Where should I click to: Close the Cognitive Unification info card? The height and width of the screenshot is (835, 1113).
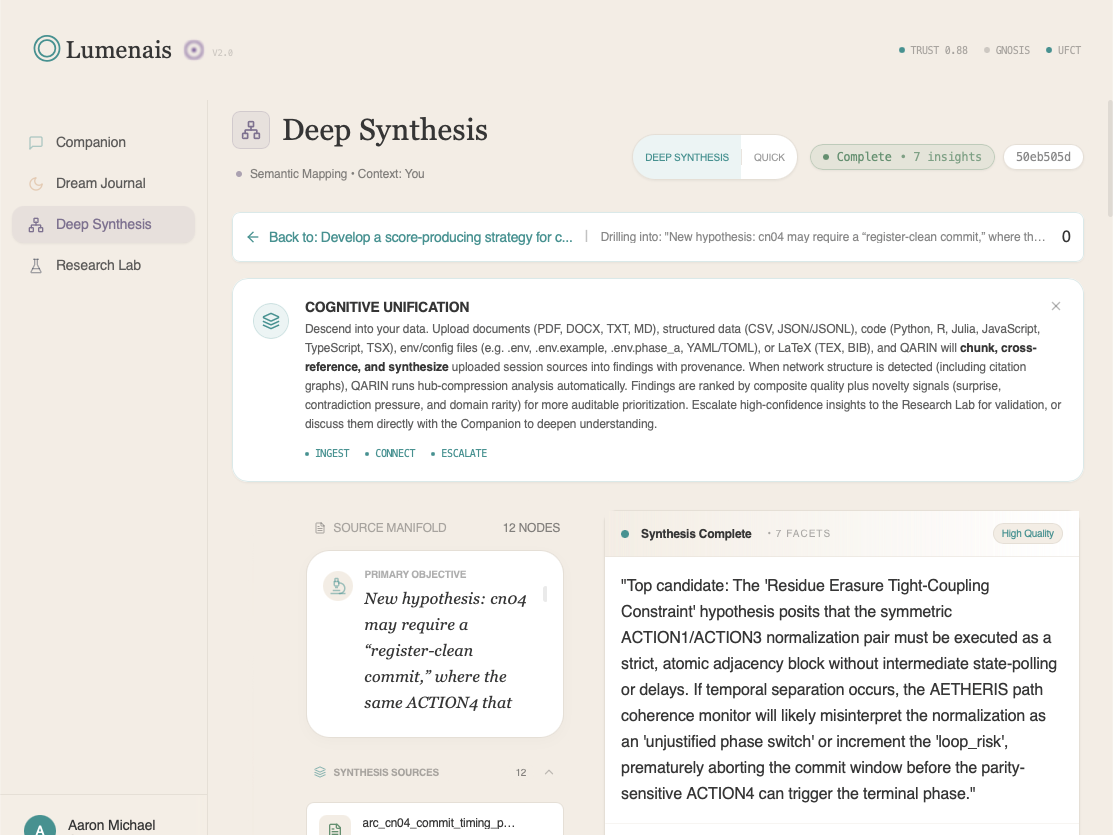tap(1056, 306)
